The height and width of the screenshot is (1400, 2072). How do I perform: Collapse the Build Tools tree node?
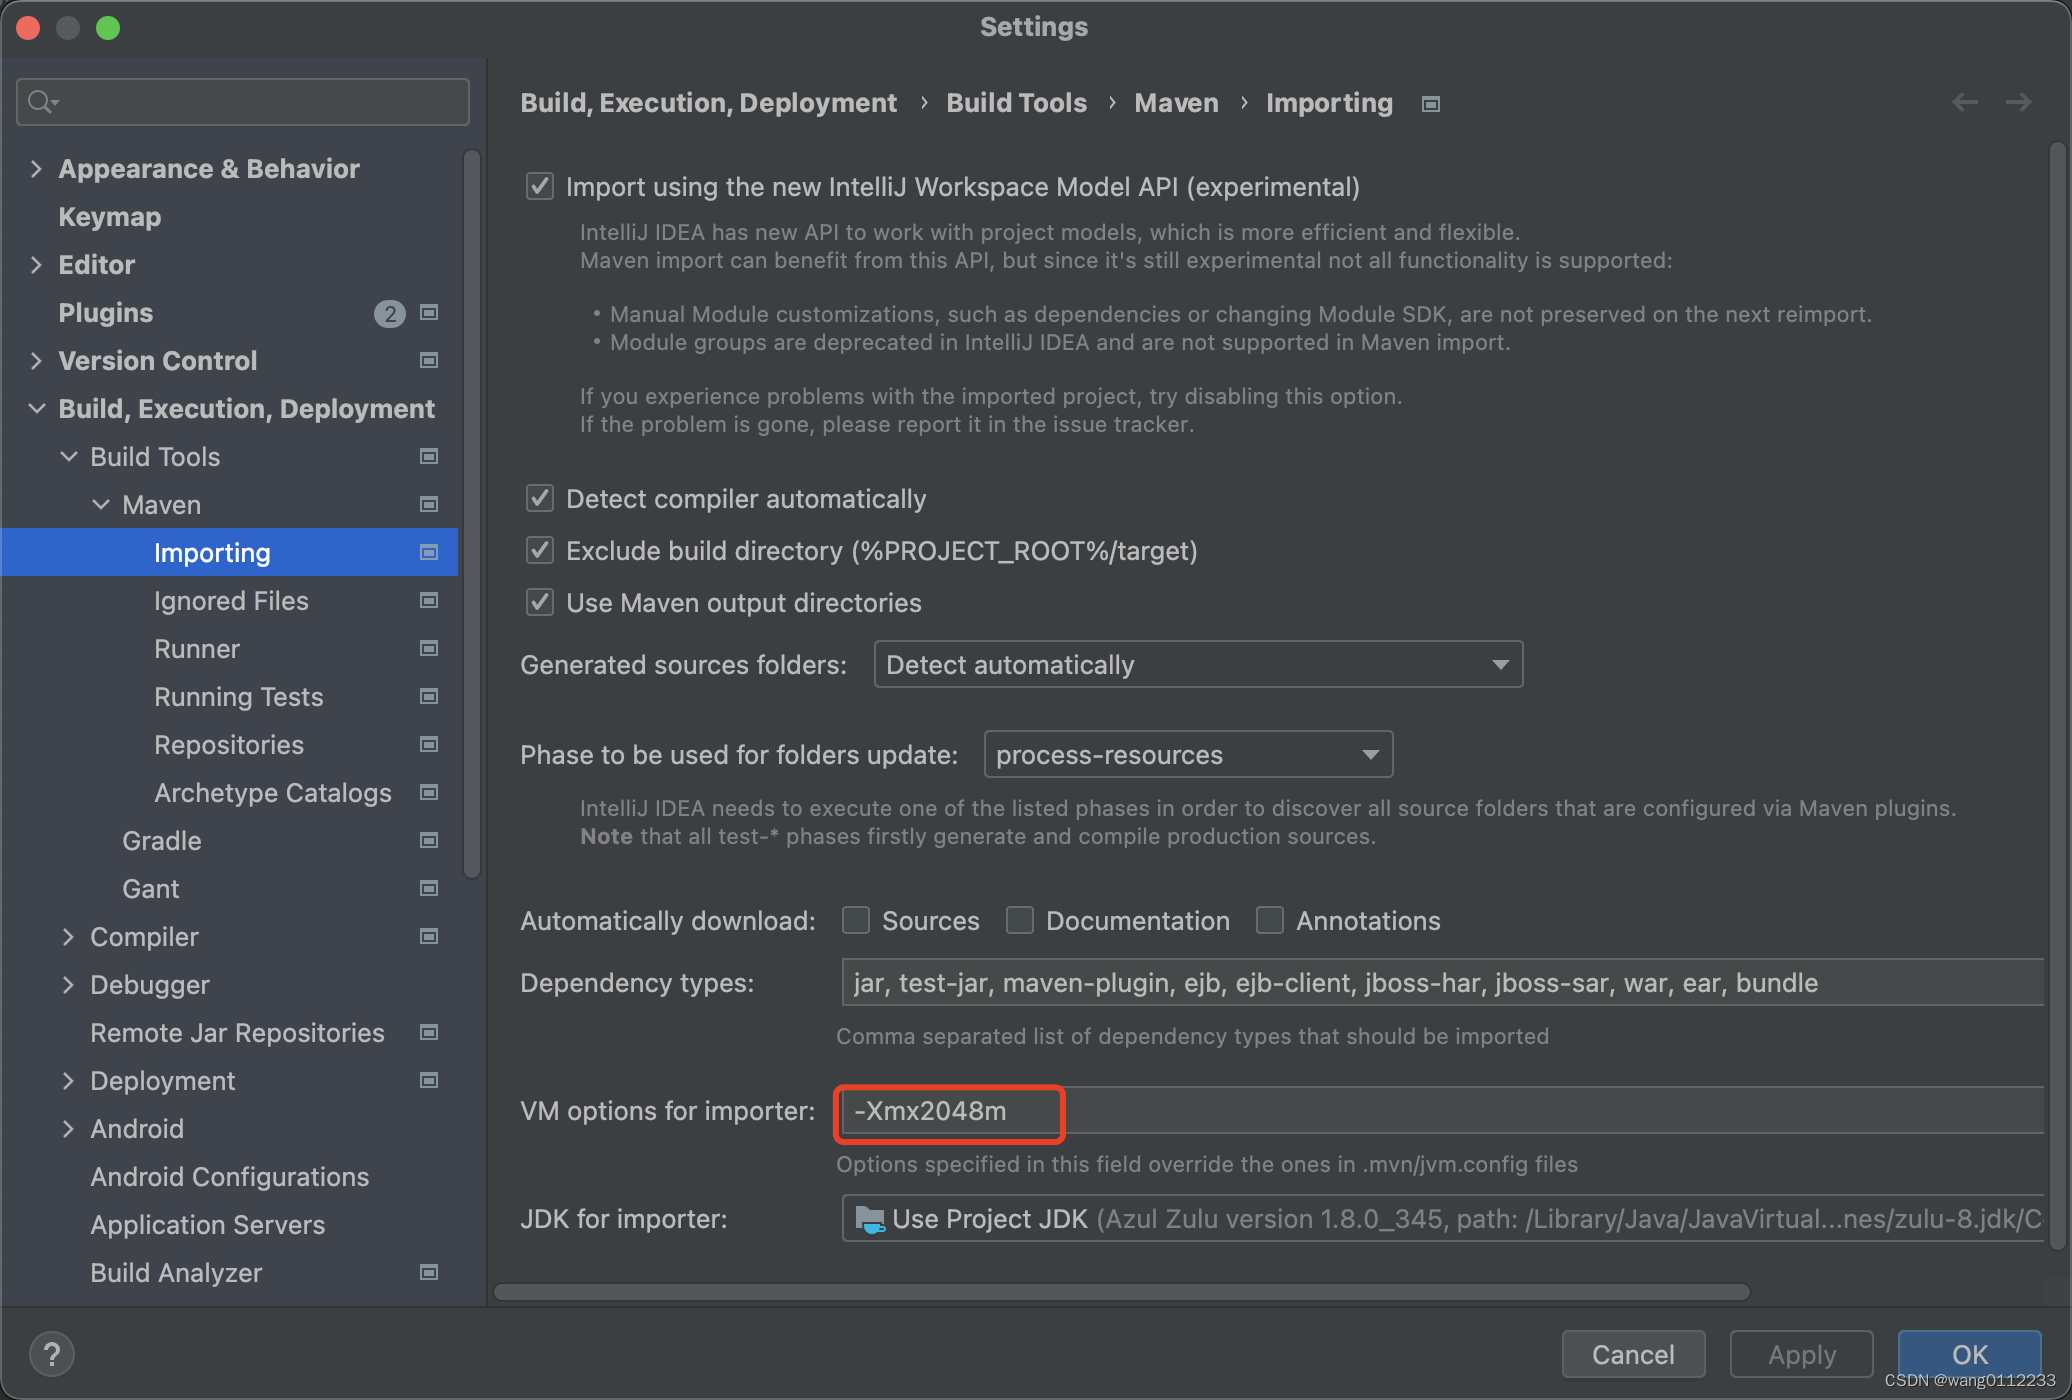click(x=68, y=456)
